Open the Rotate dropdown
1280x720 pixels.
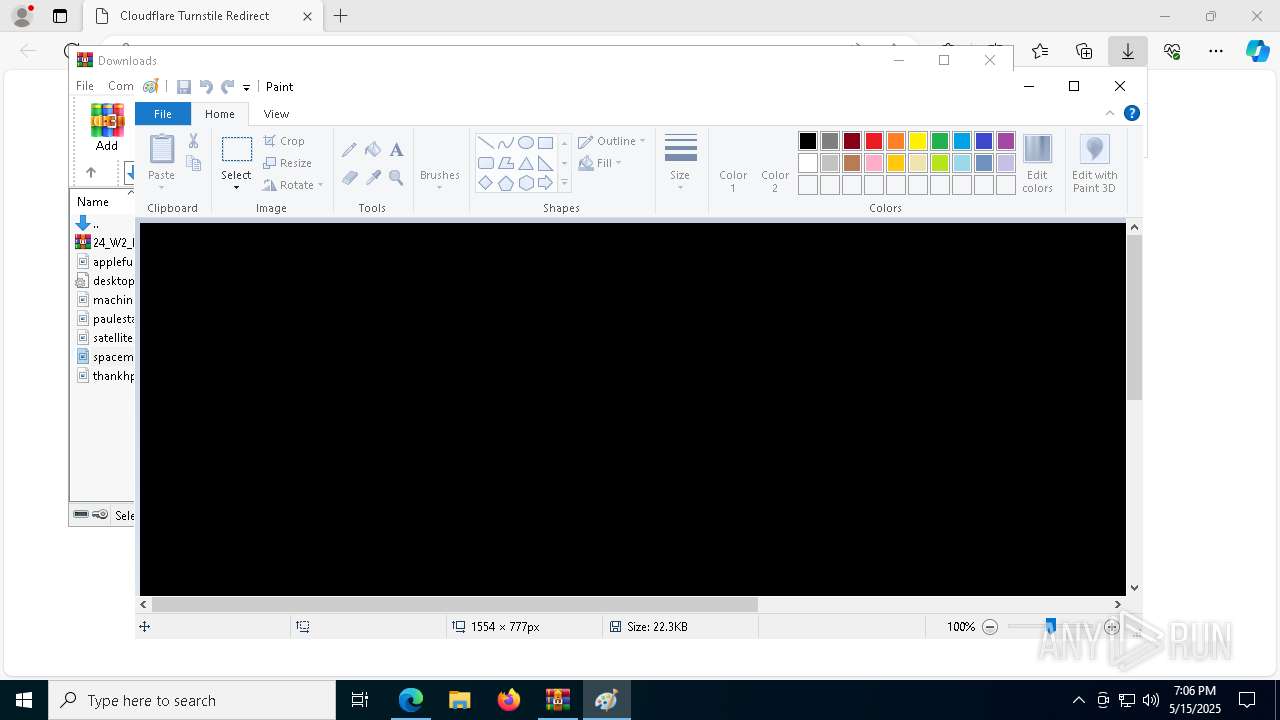(293, 185)
